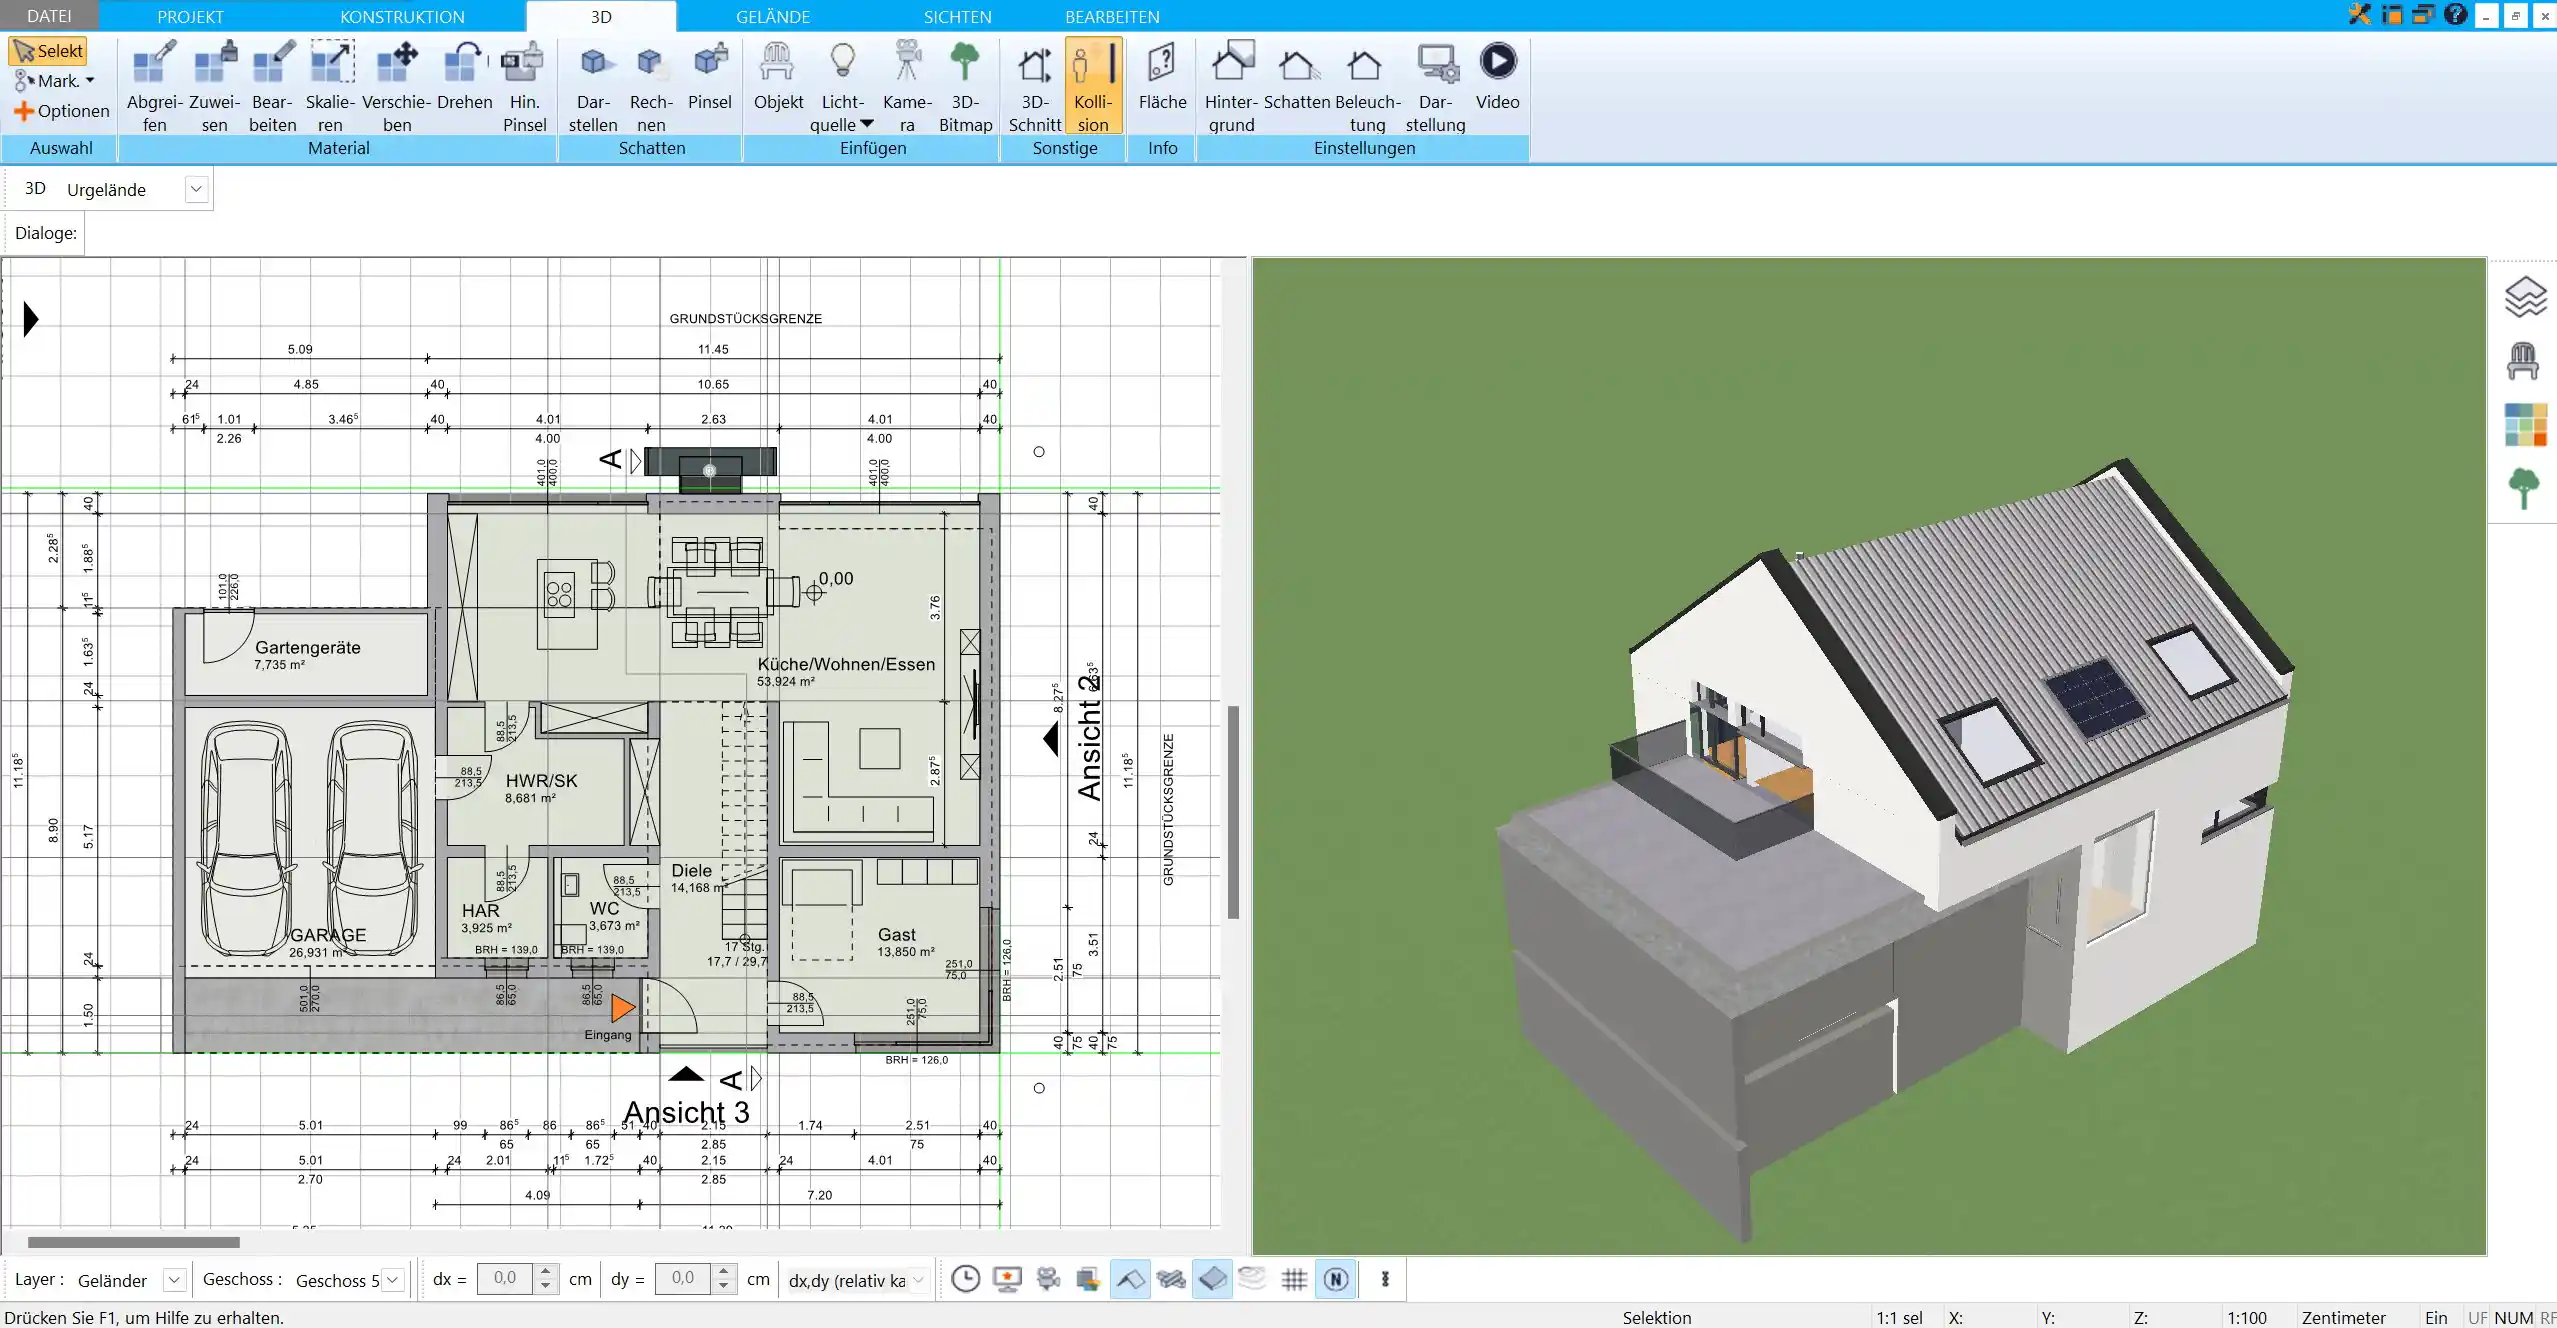Expand bottom toolbar overflow options
Image resolution: width=2557 pixels, height=1328 pixels.
(x=1385, y=1279)
